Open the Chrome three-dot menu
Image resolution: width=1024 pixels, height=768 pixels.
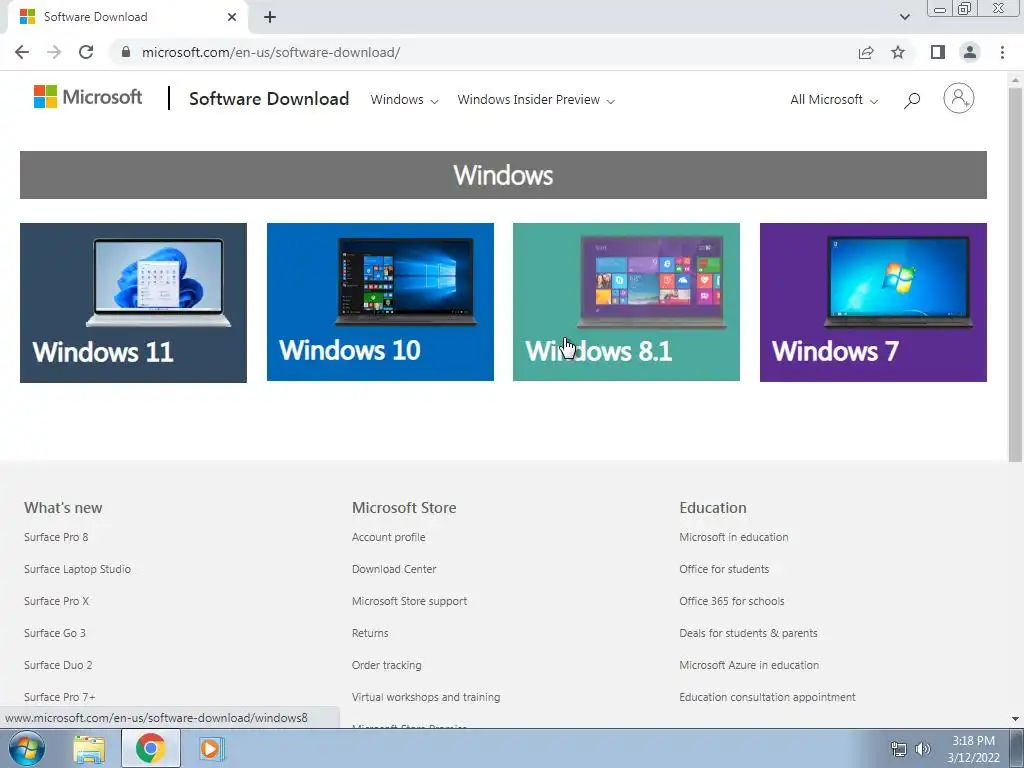tap(1002, 52)
